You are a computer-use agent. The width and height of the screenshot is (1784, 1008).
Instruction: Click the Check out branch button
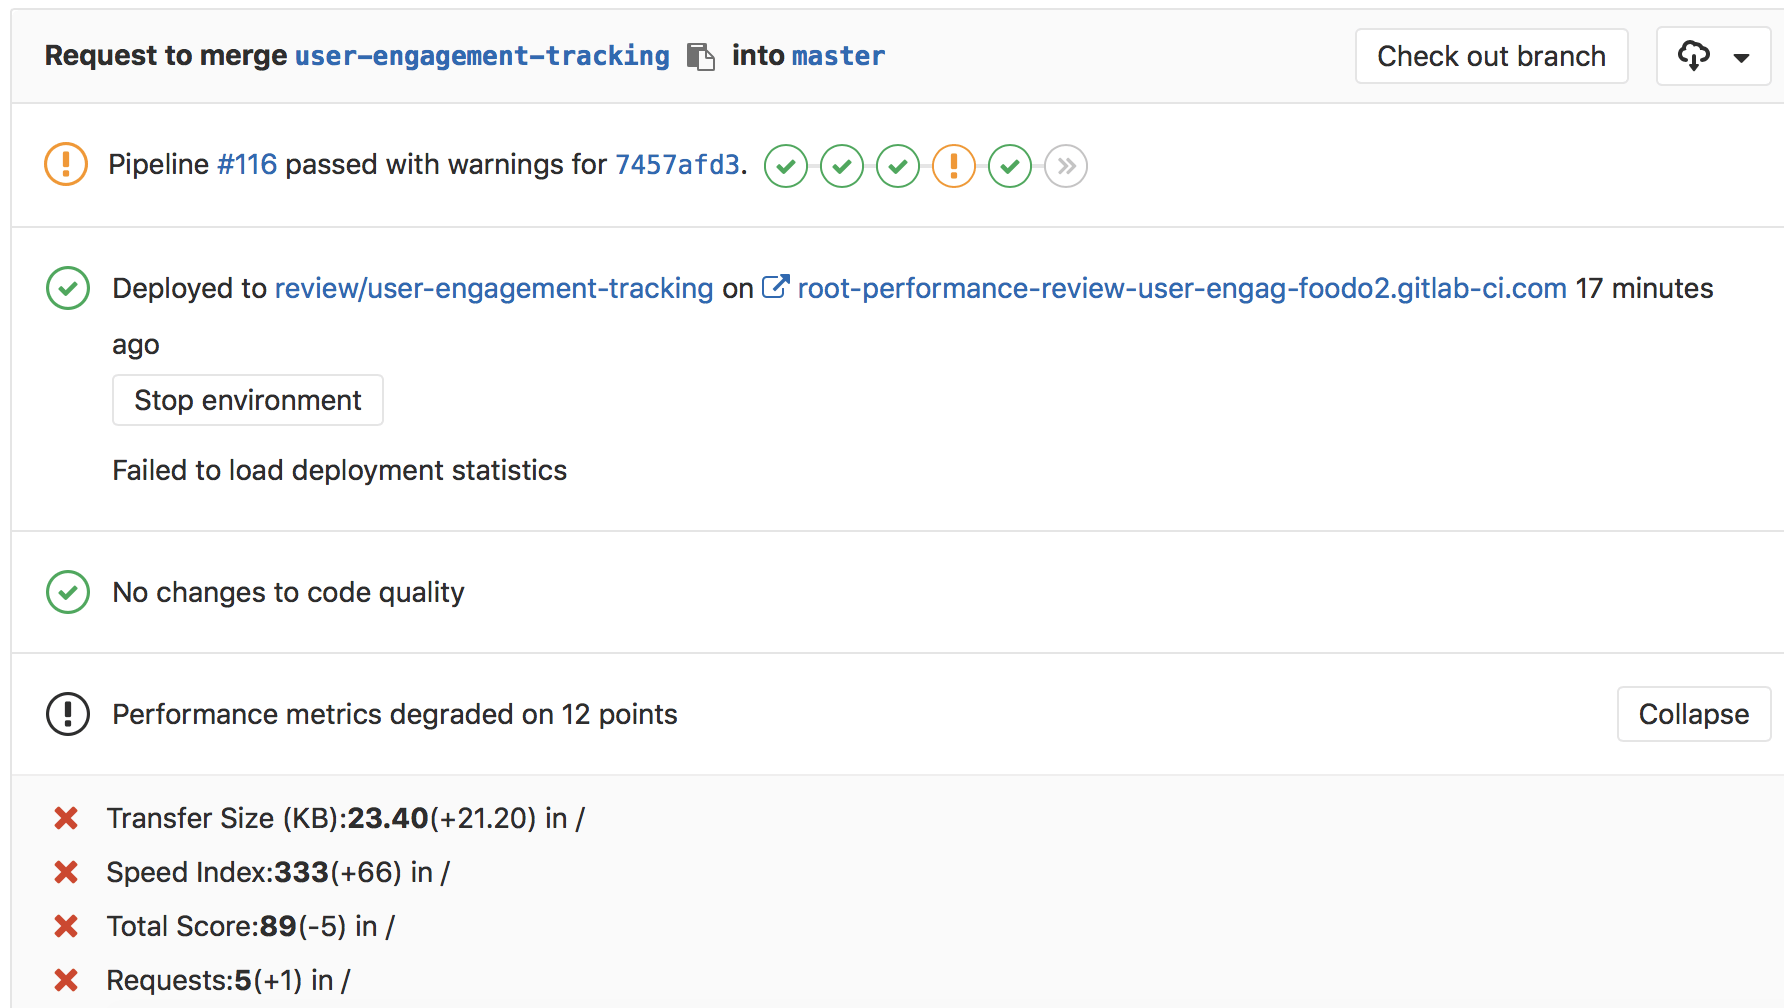1491,56
